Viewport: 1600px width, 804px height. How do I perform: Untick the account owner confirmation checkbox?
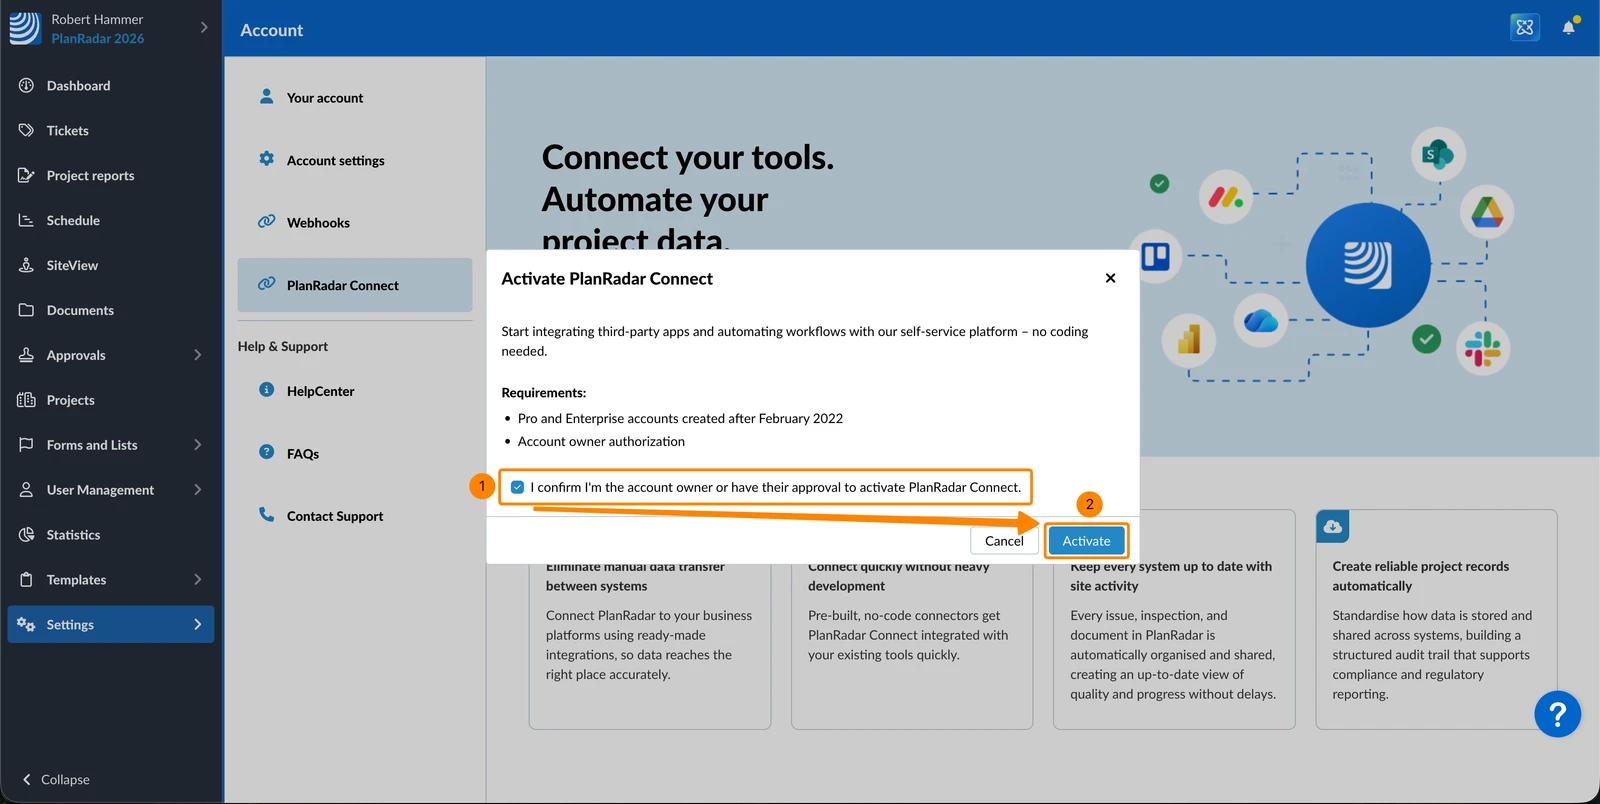tap(517, 487)
